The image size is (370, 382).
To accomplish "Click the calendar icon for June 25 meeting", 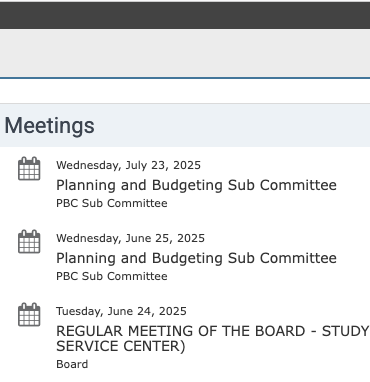I will (x=29, y=242).
